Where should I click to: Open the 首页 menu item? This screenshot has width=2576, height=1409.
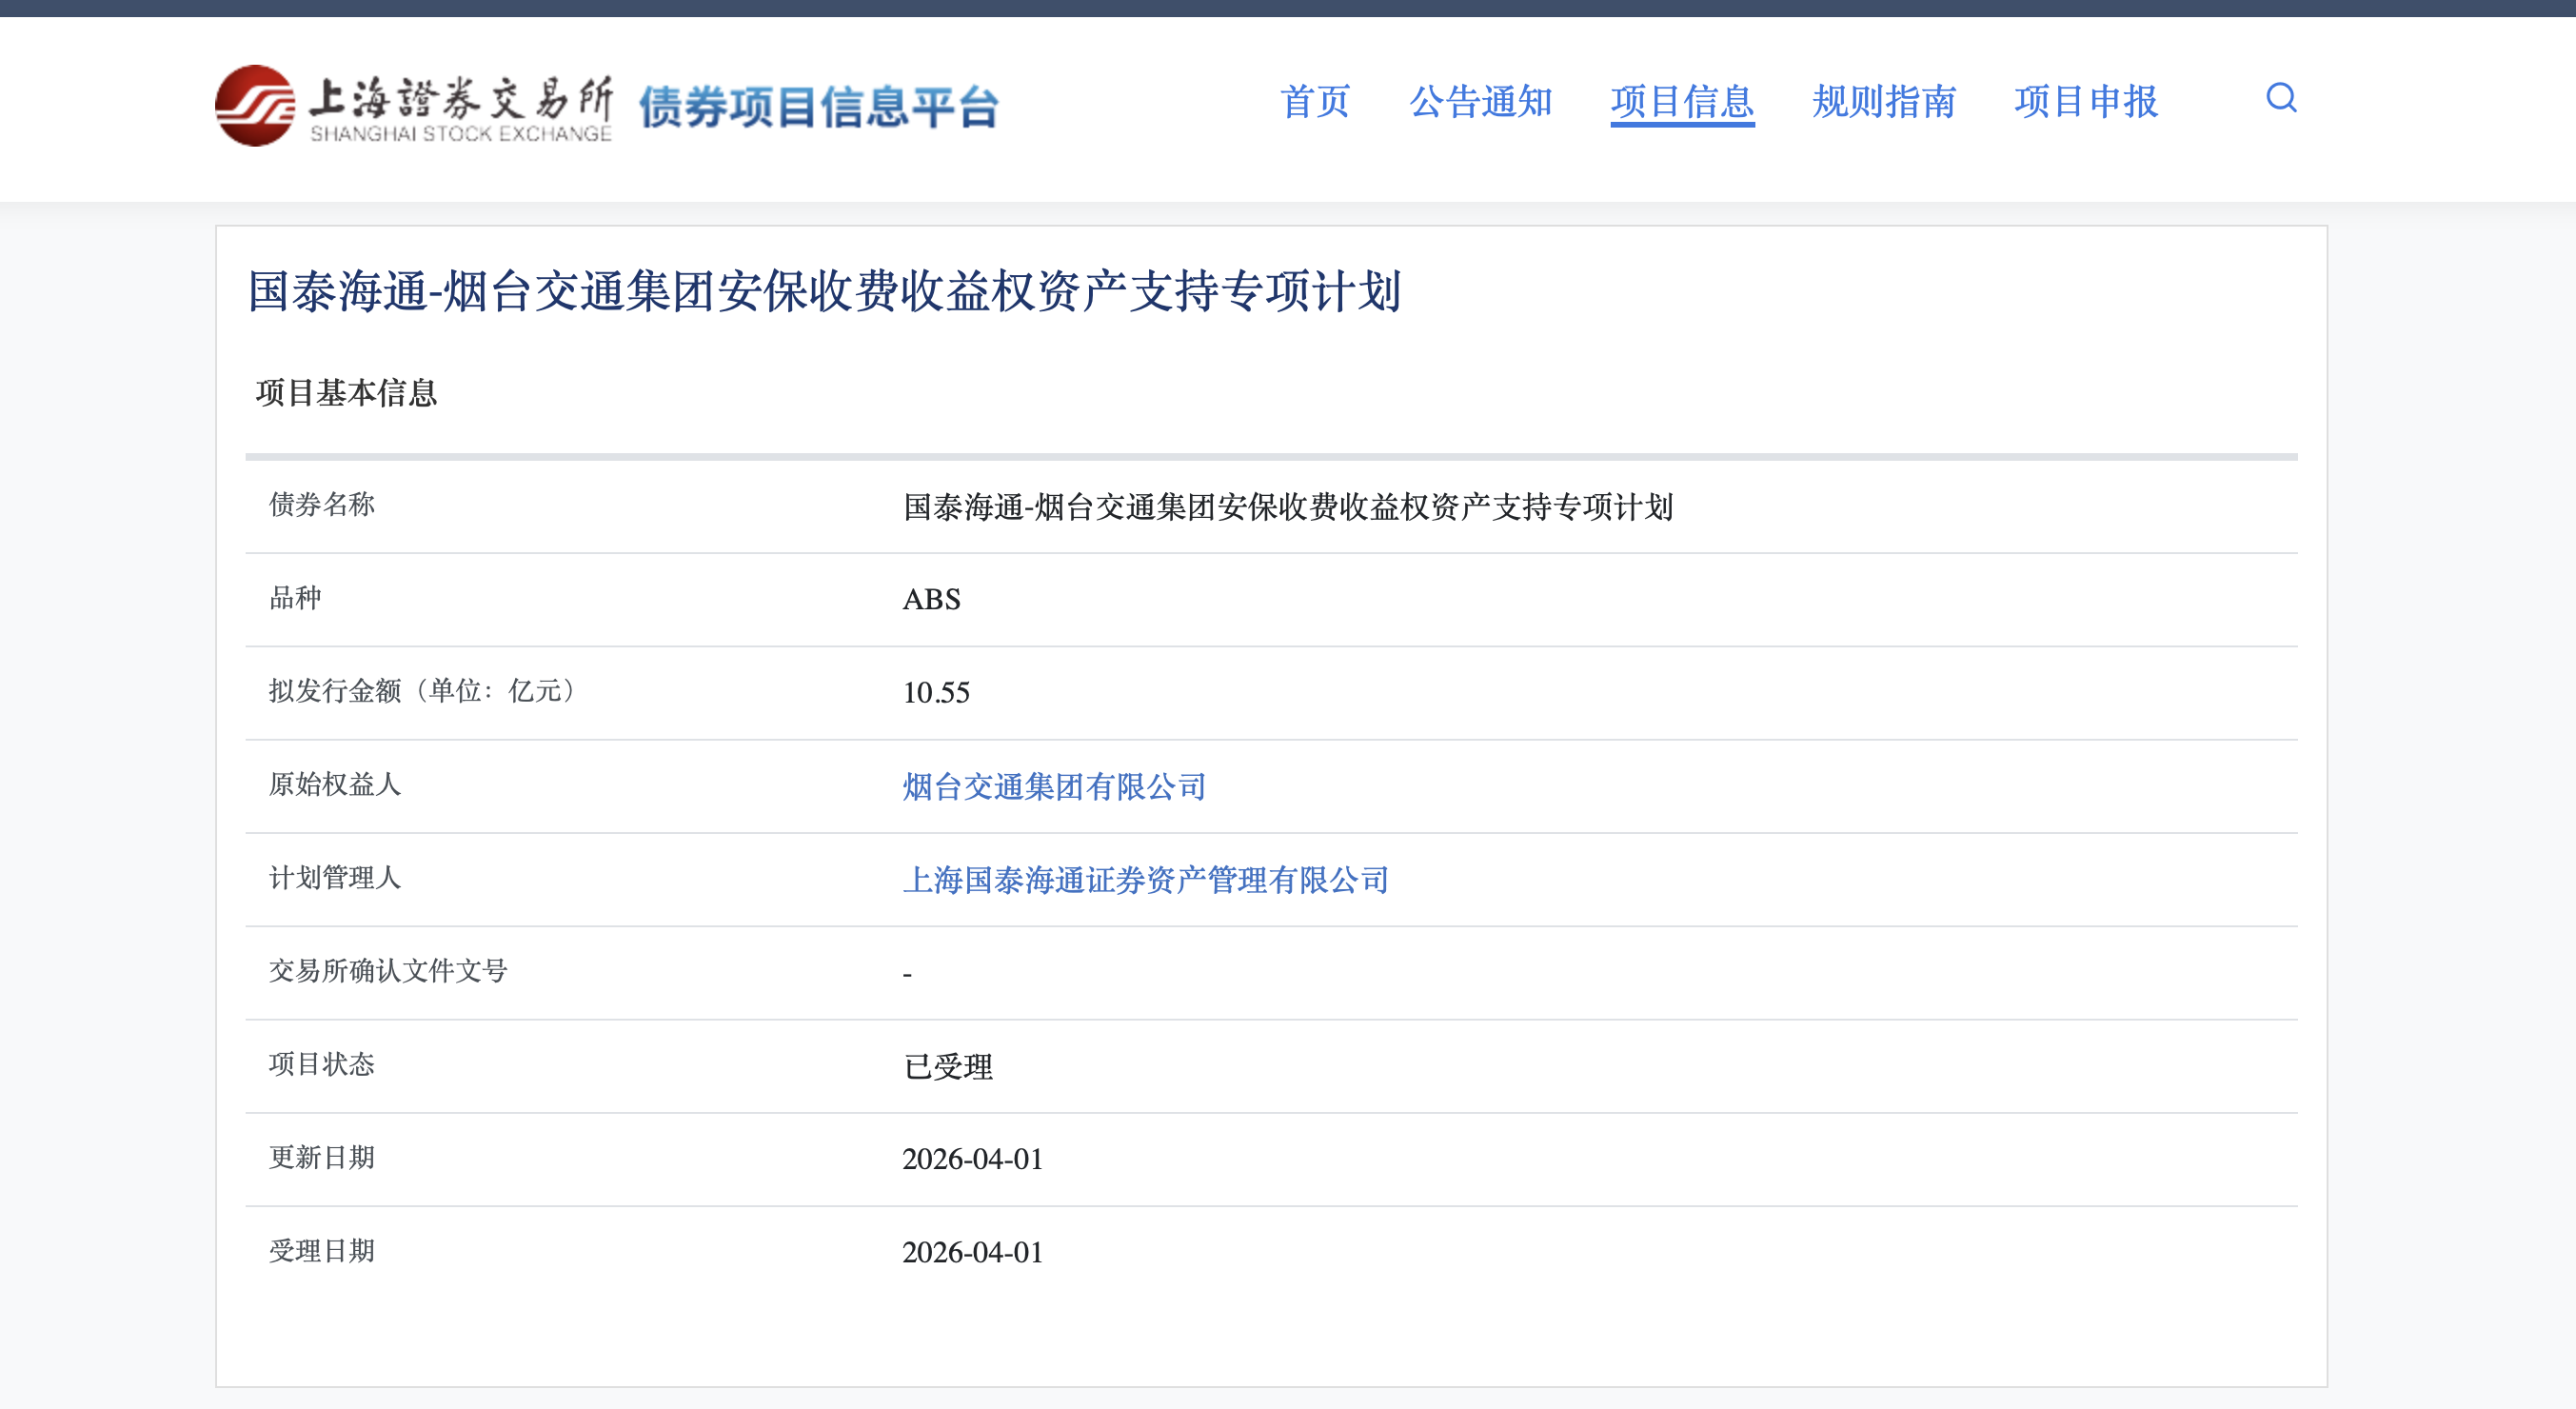click(1315, 102)
